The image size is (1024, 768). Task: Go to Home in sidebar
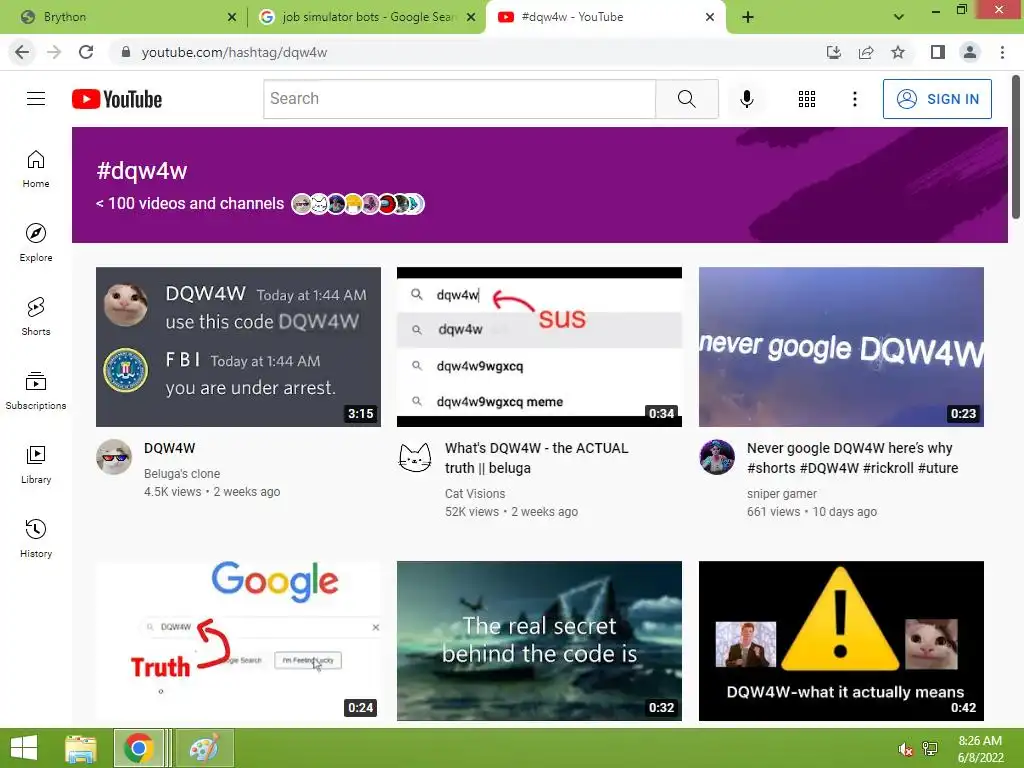(x=36, y=169)
